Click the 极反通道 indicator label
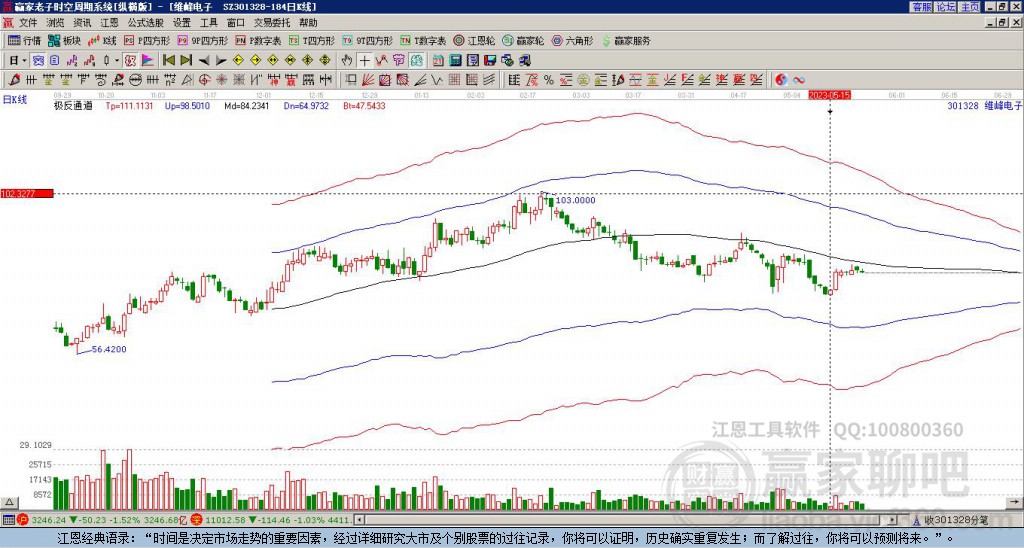 (73, 105)
